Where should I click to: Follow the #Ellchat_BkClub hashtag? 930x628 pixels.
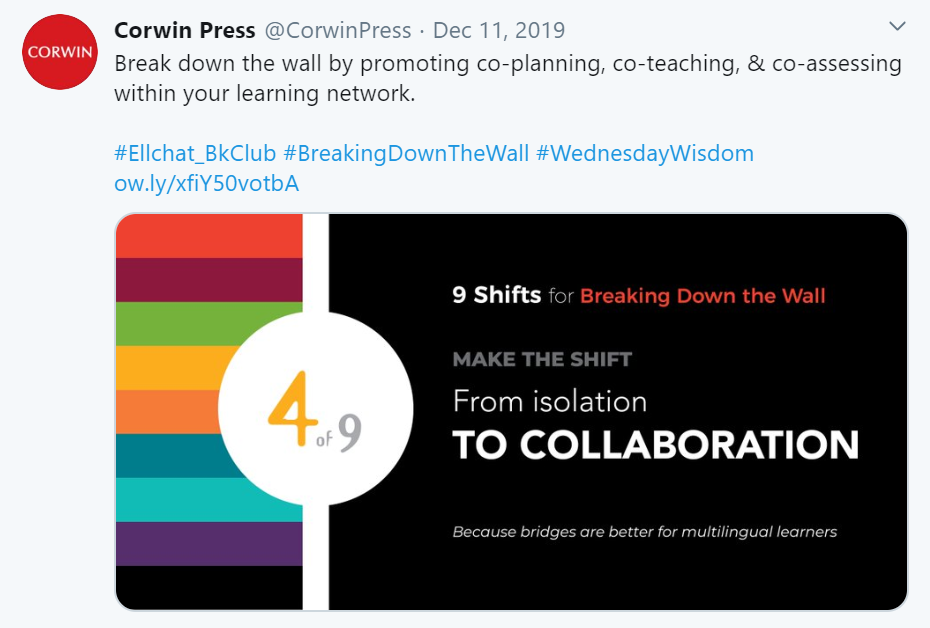[195, 154]
